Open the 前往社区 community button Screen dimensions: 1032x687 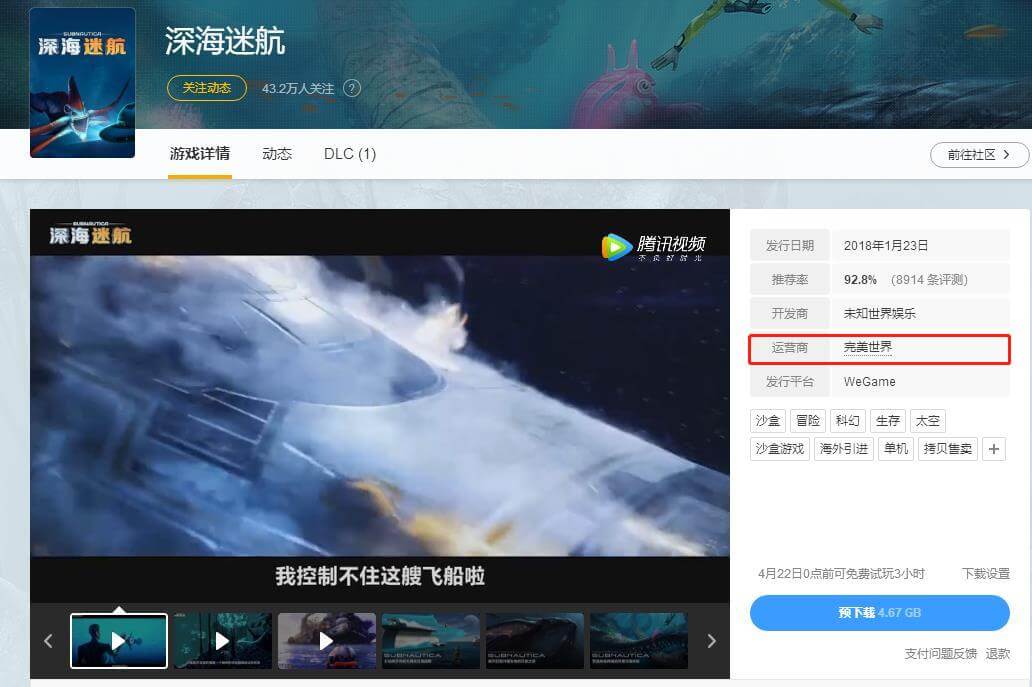click(x=979, y=155)
